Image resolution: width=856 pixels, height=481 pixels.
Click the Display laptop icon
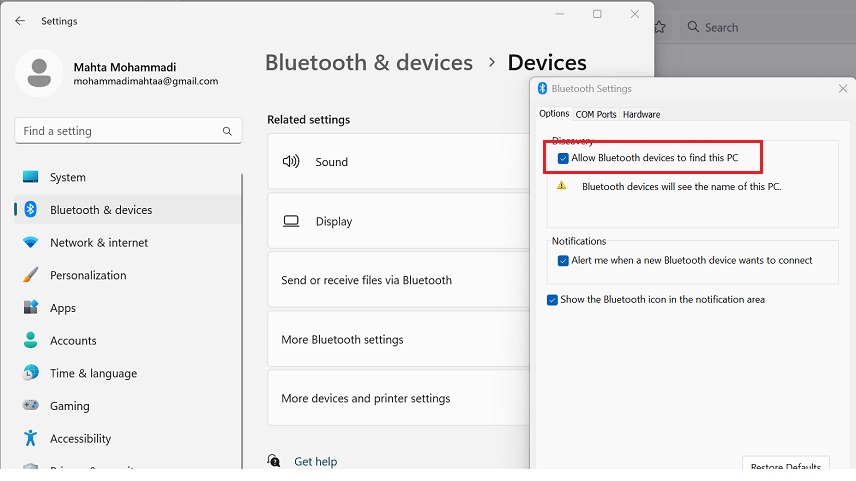[291, 221]
